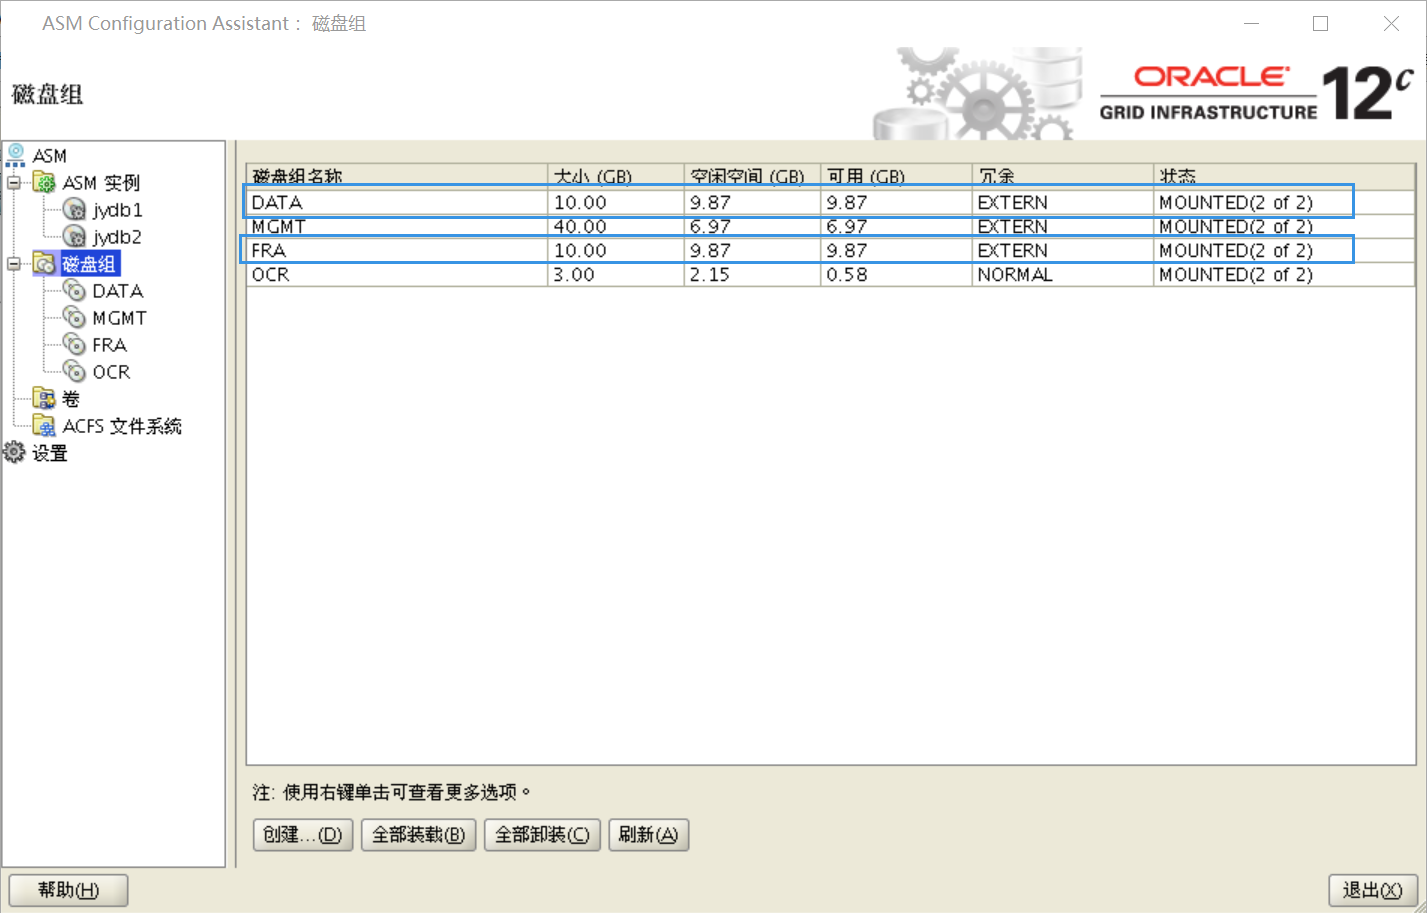
Task: Click the ASM root node icon
Action: click(16, 155)
